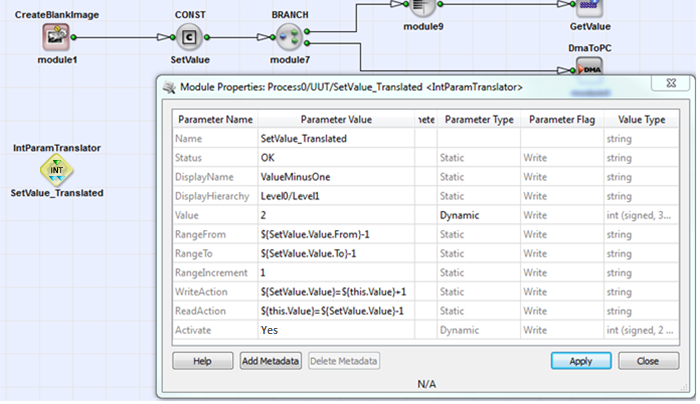Open the Activate value Yes field
Viewport: 700px width, 404px height.
point(334,329)
